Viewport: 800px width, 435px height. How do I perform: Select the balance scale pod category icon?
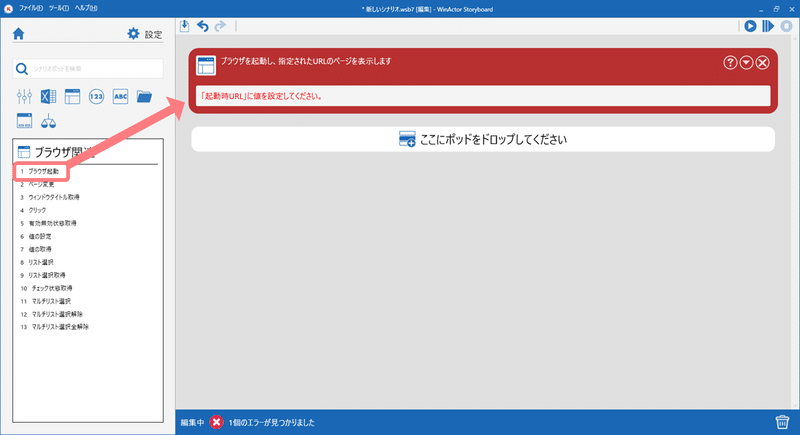point(48,121)
